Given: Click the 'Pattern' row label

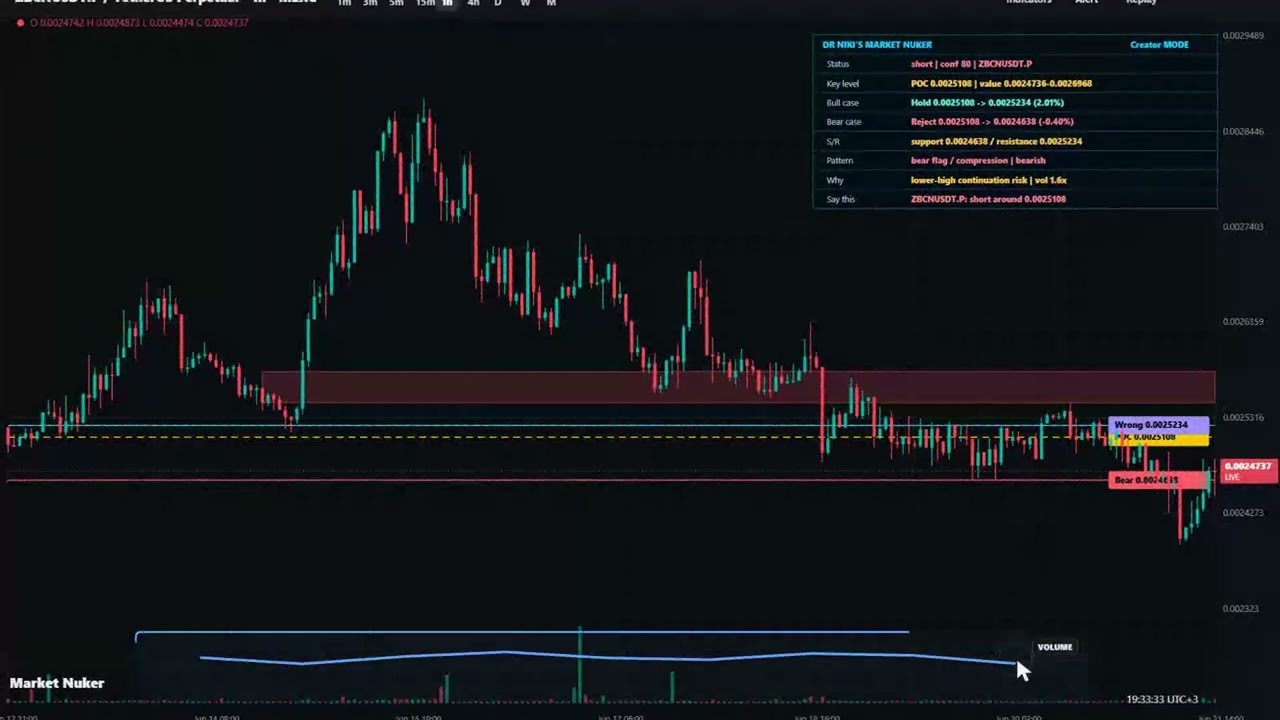Looking at the screenshot, I should click(840, 161).
